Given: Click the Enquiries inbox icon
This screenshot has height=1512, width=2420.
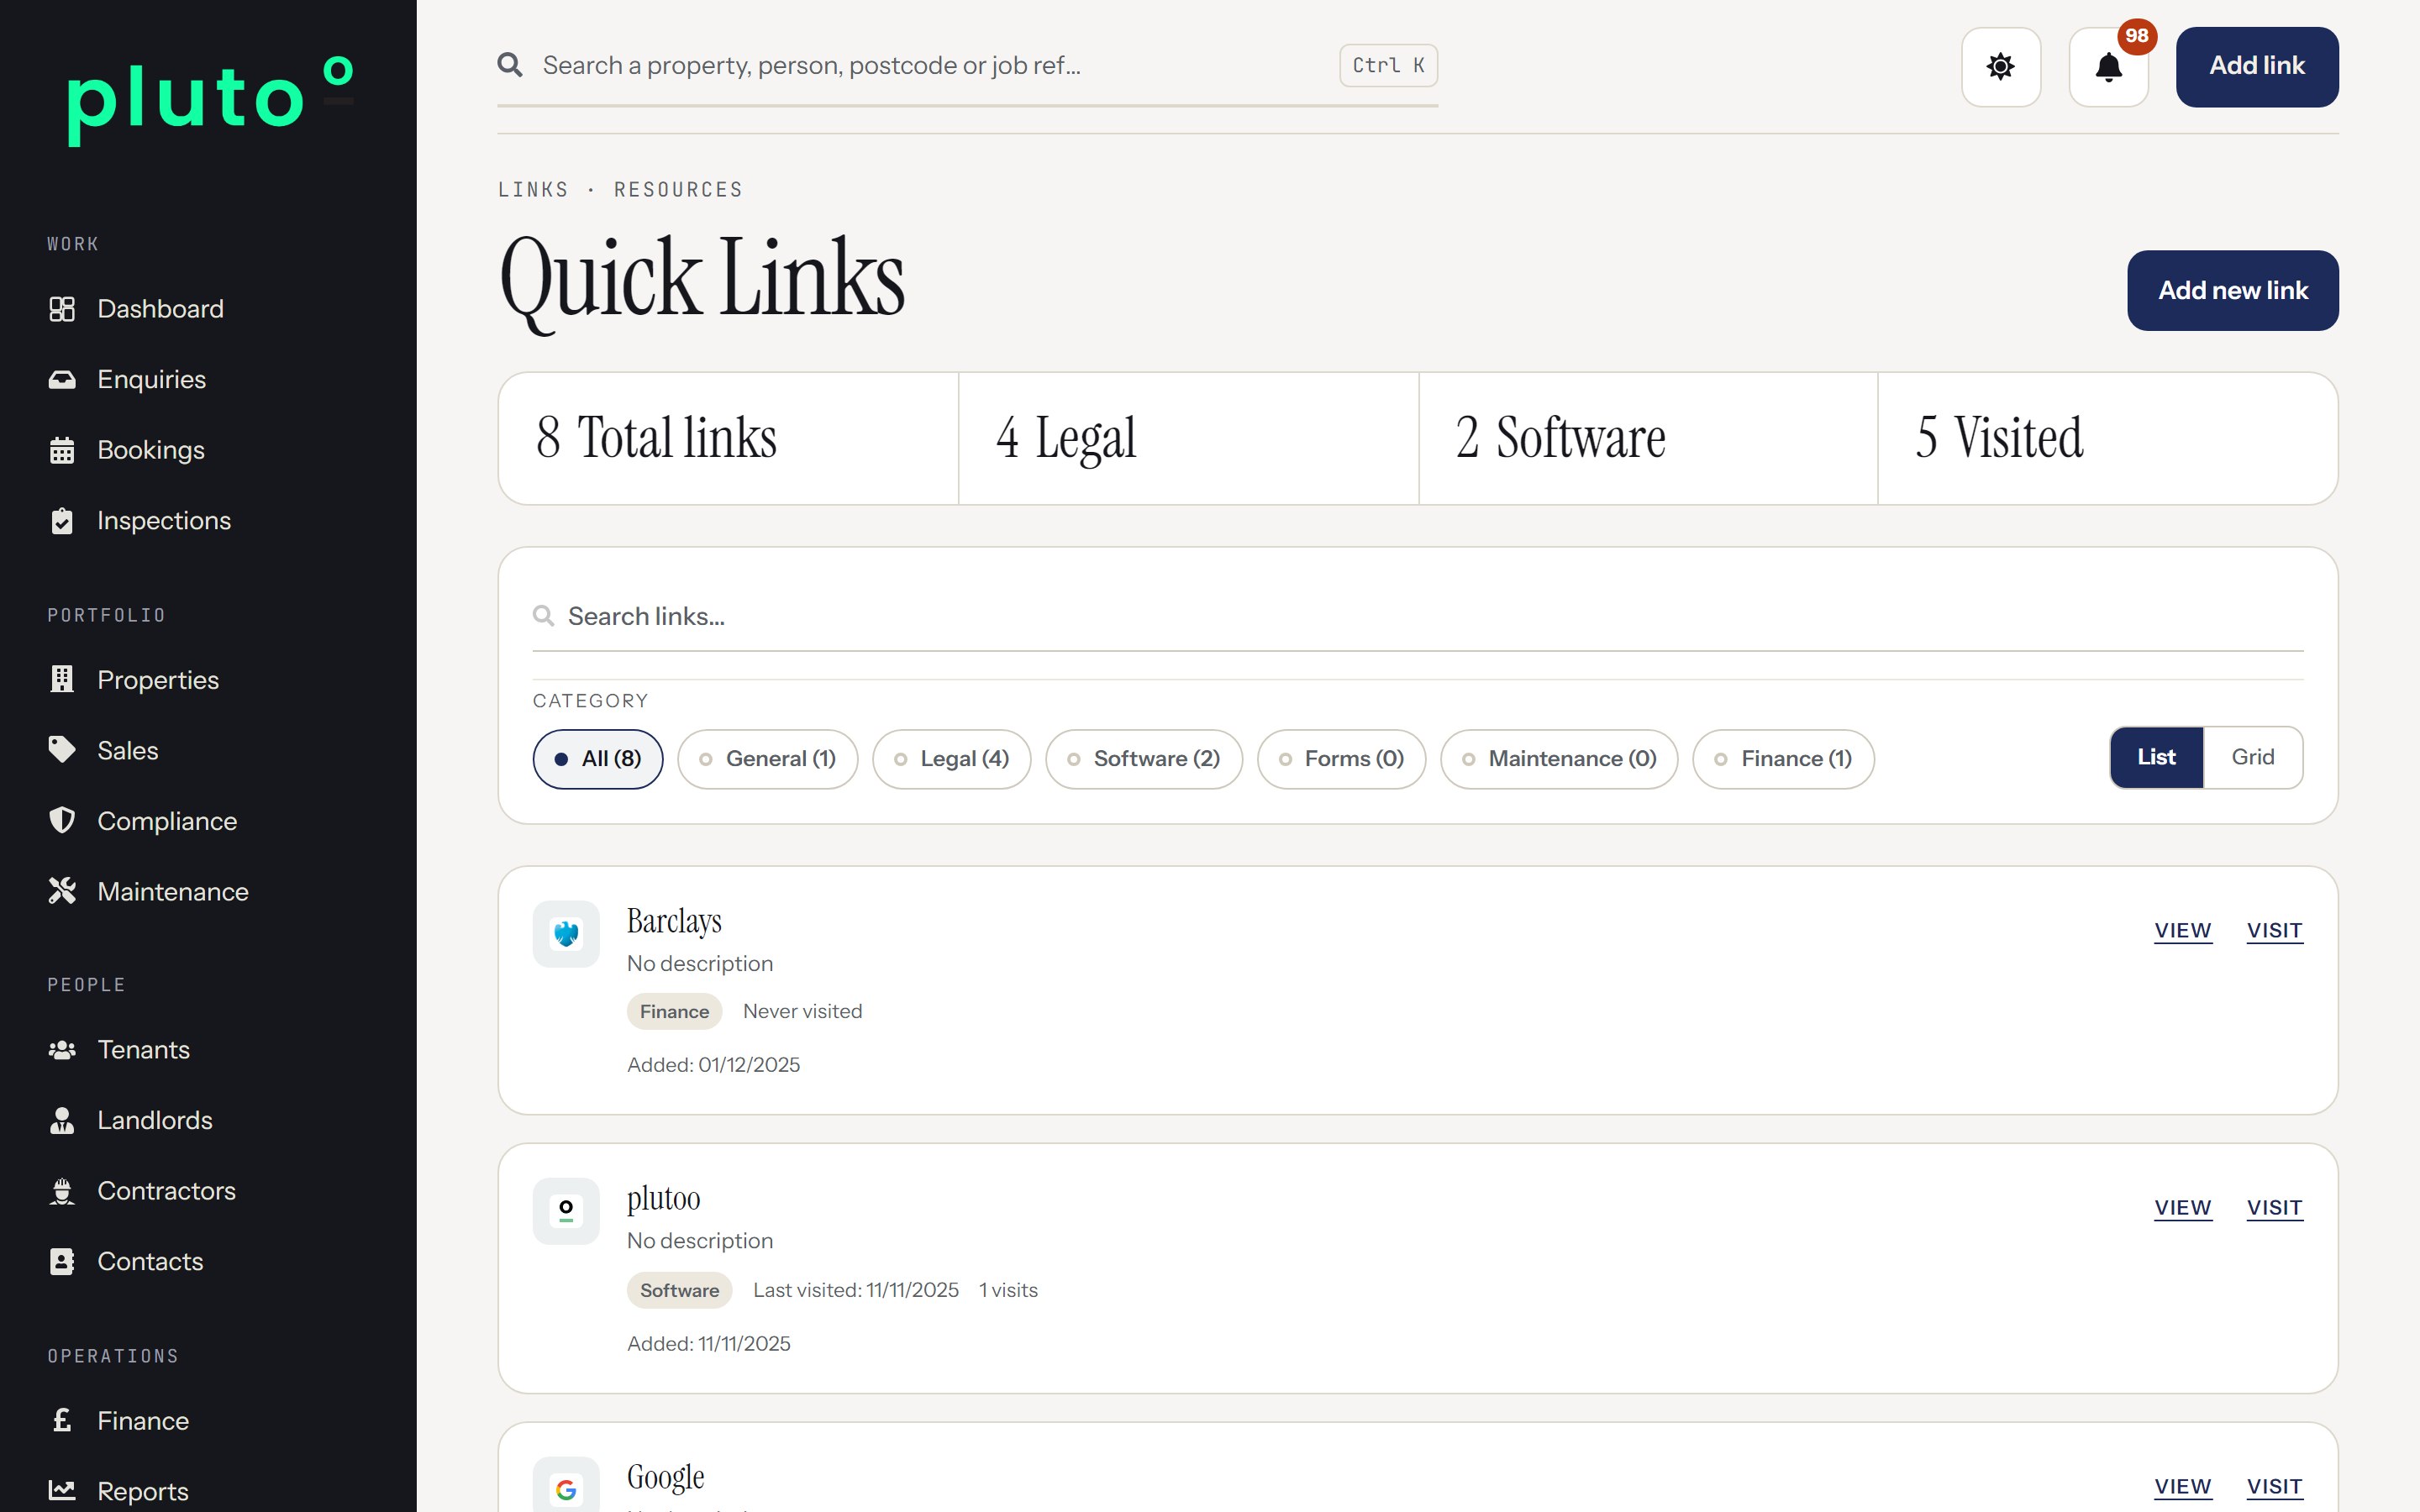Looking at the screenshot, I should [x=62, y=379].
